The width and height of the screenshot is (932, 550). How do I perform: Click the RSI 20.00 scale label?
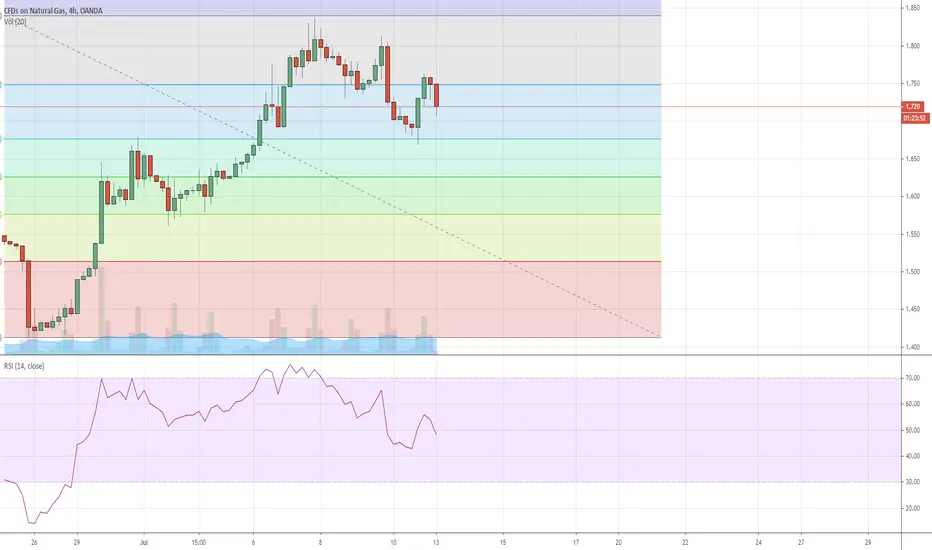(x=912, y=508)
